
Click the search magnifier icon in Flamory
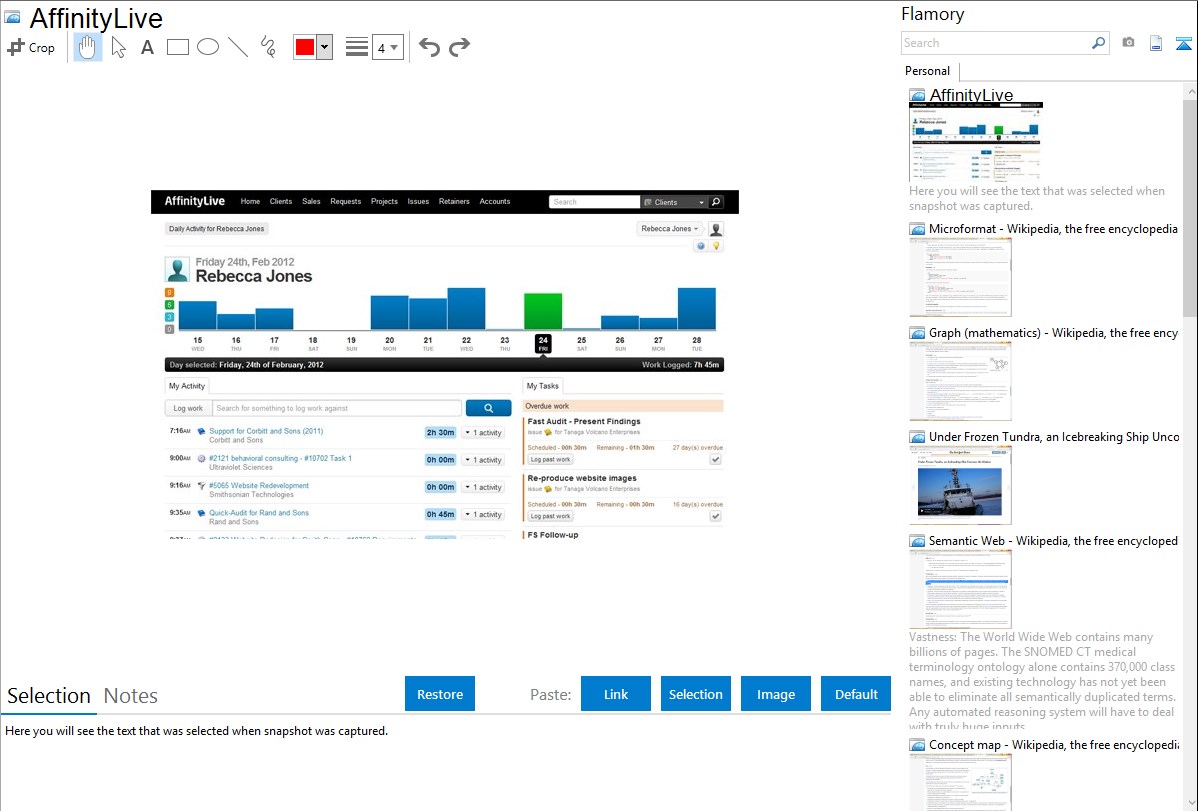[x=1099, y=43]
